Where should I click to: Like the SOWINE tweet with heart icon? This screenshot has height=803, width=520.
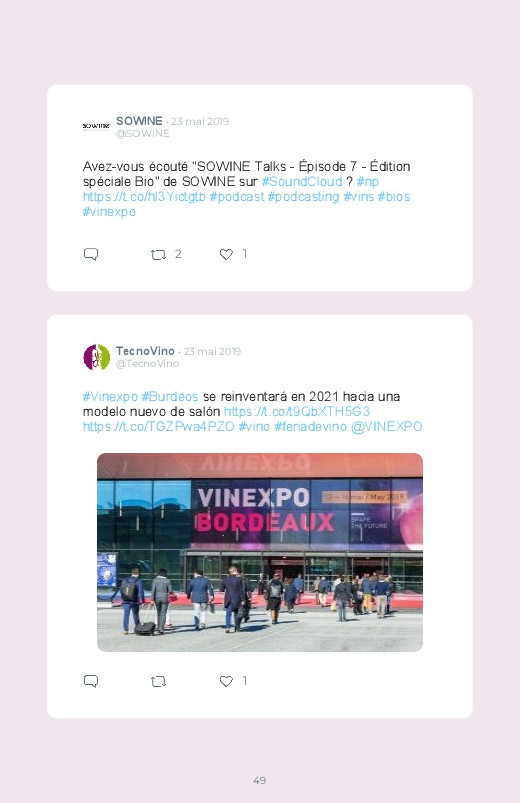tap(226, 254)
